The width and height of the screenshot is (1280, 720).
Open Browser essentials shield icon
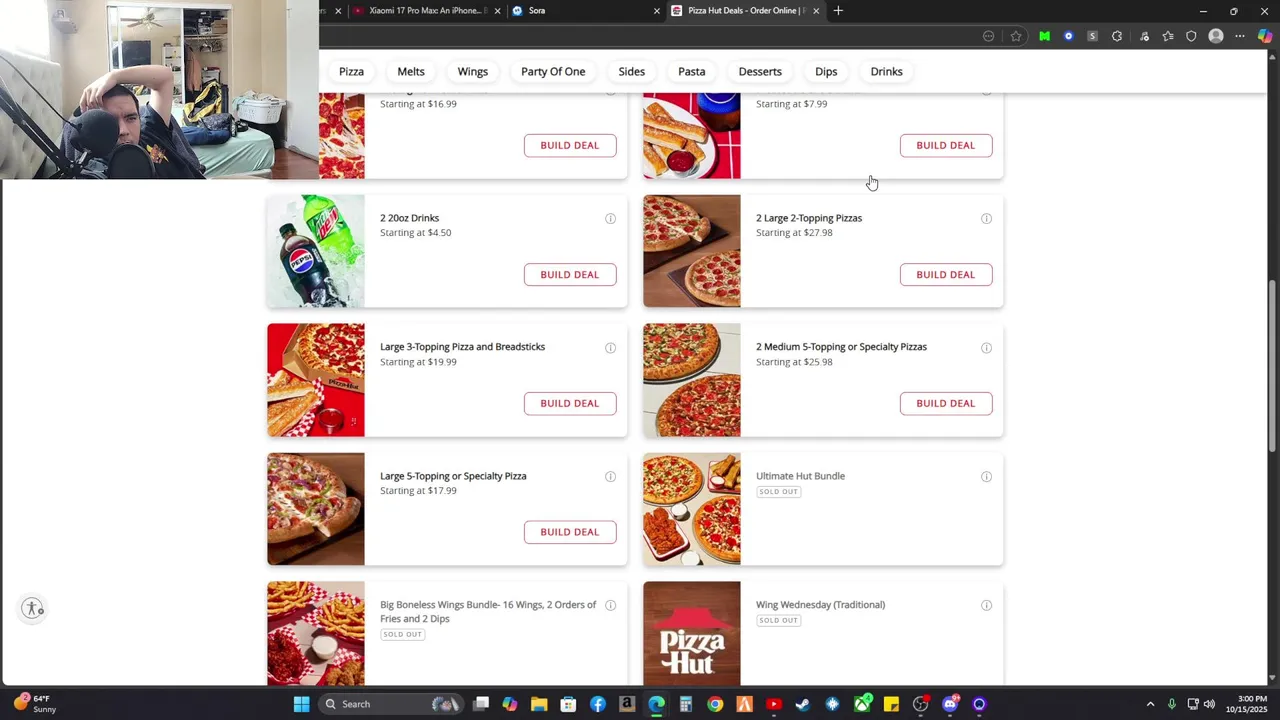(1191, 36)
